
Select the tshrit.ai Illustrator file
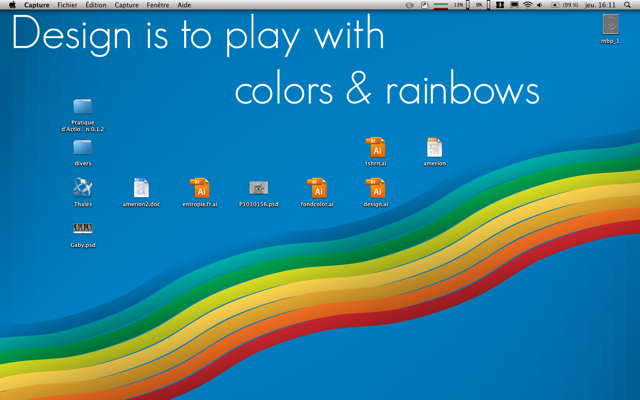[x=376, y=147]
